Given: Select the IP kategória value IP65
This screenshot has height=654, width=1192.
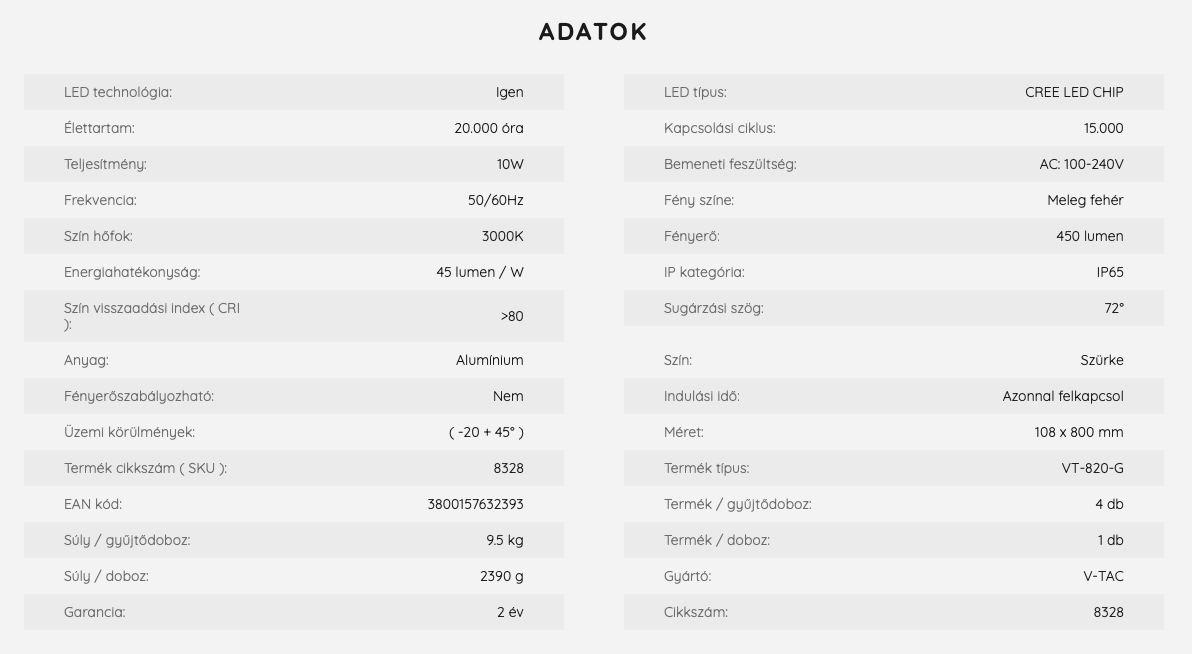Looking at the screenshot, I should coord(1110,272).
